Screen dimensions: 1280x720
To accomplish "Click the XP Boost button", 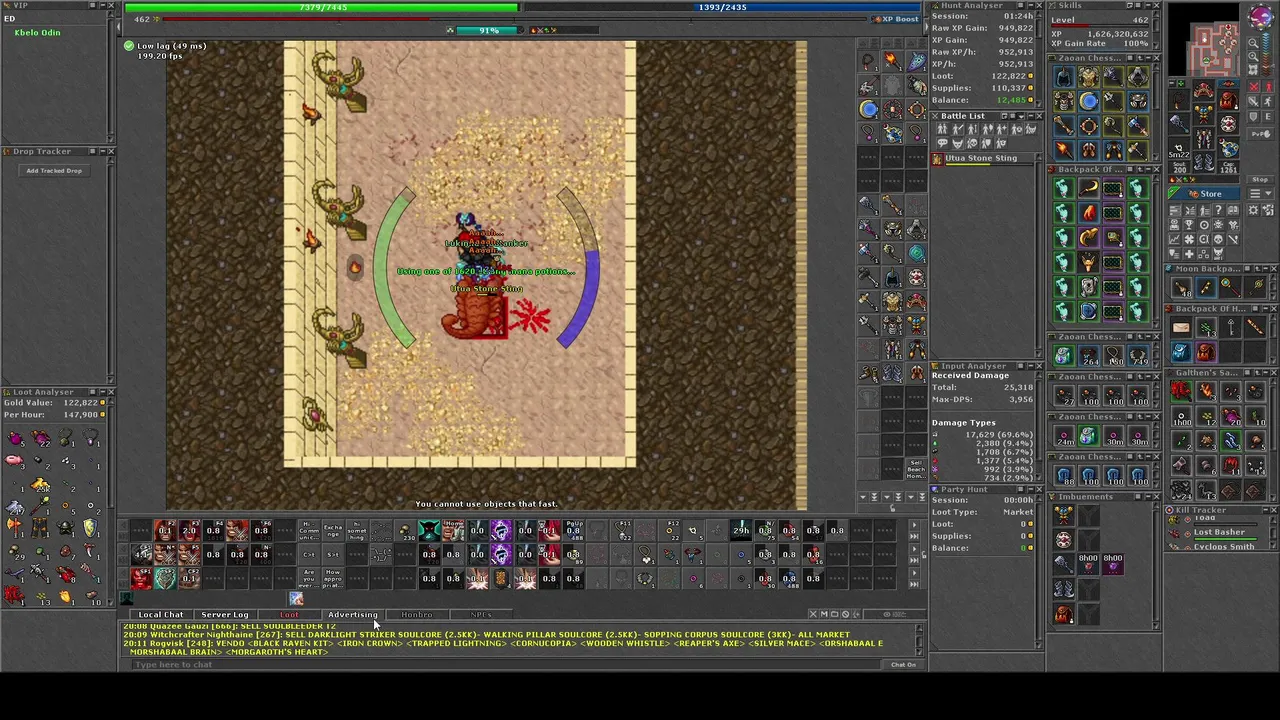I will click(897, 19).
